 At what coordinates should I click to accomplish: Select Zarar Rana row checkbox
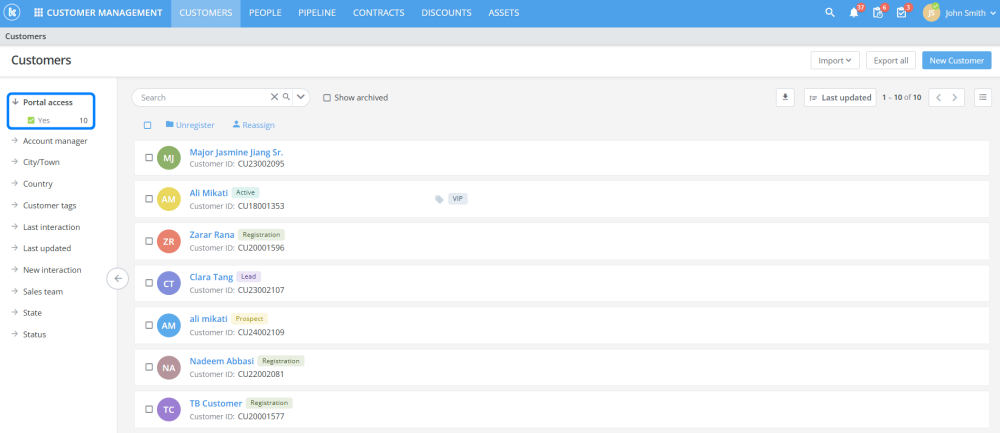click(149, 241)
